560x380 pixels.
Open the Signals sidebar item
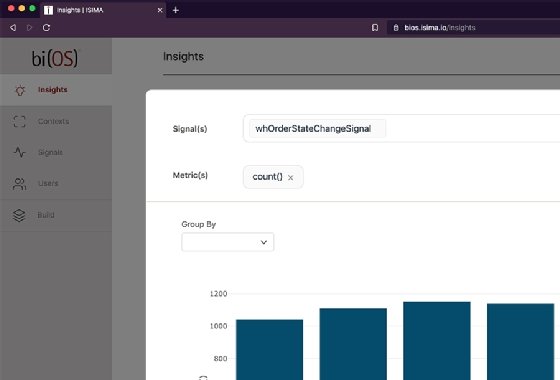pos(56,152)
